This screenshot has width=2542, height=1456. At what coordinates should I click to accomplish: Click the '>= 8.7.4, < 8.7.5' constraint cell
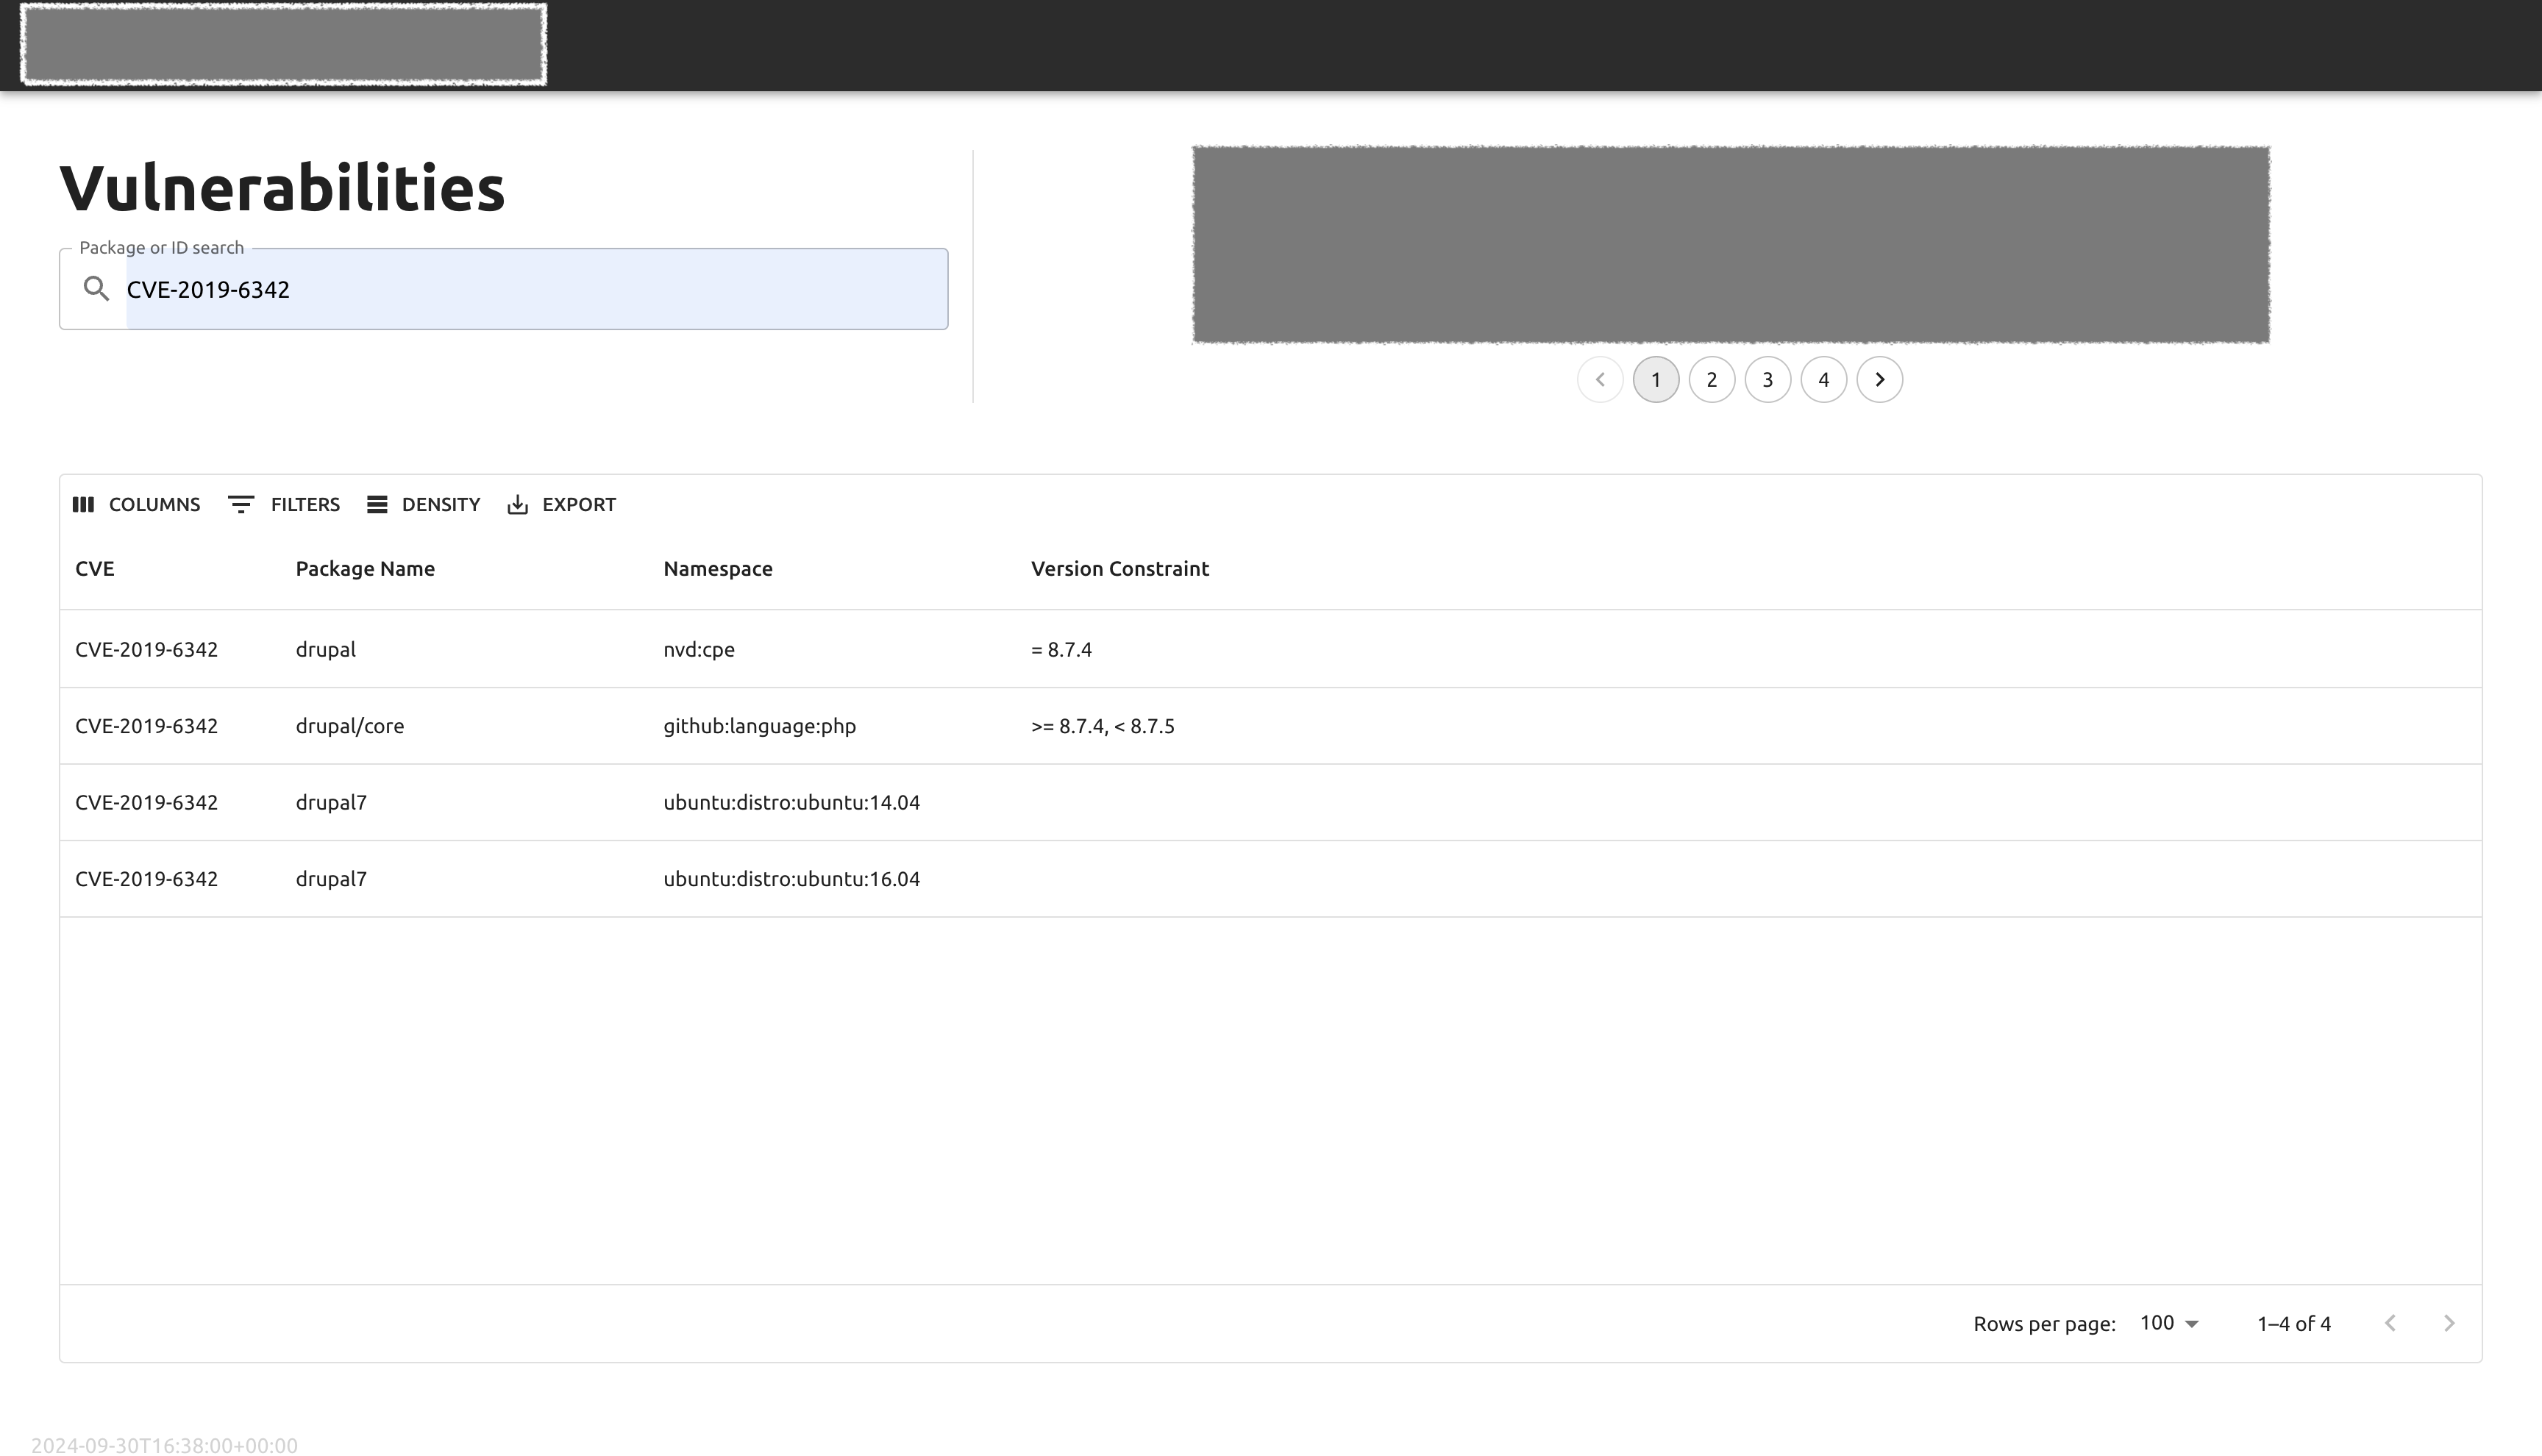(x=1103, y=726)
